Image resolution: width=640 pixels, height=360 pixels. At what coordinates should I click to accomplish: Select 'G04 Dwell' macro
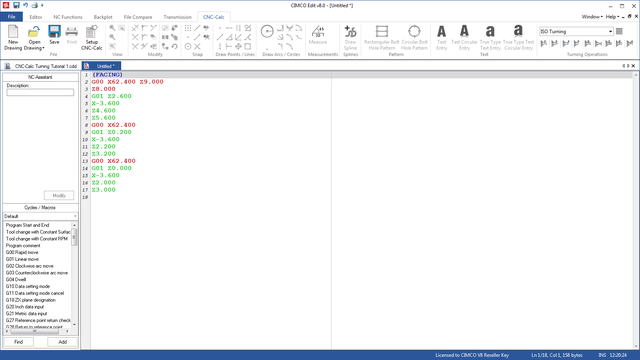(16, 280)
